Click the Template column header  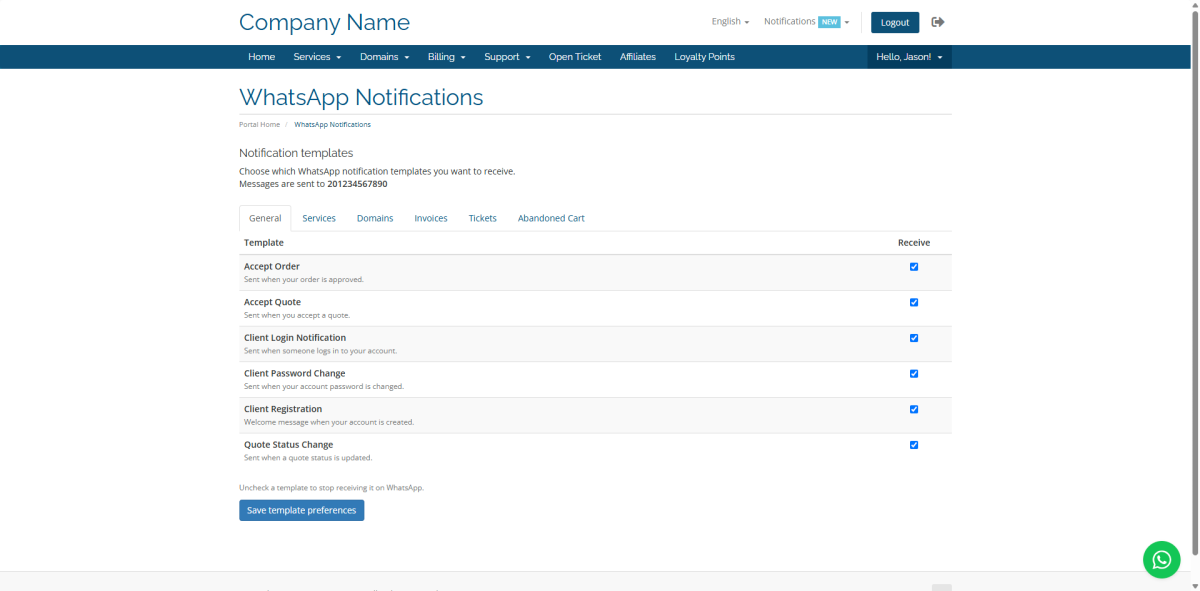[264, 243]
